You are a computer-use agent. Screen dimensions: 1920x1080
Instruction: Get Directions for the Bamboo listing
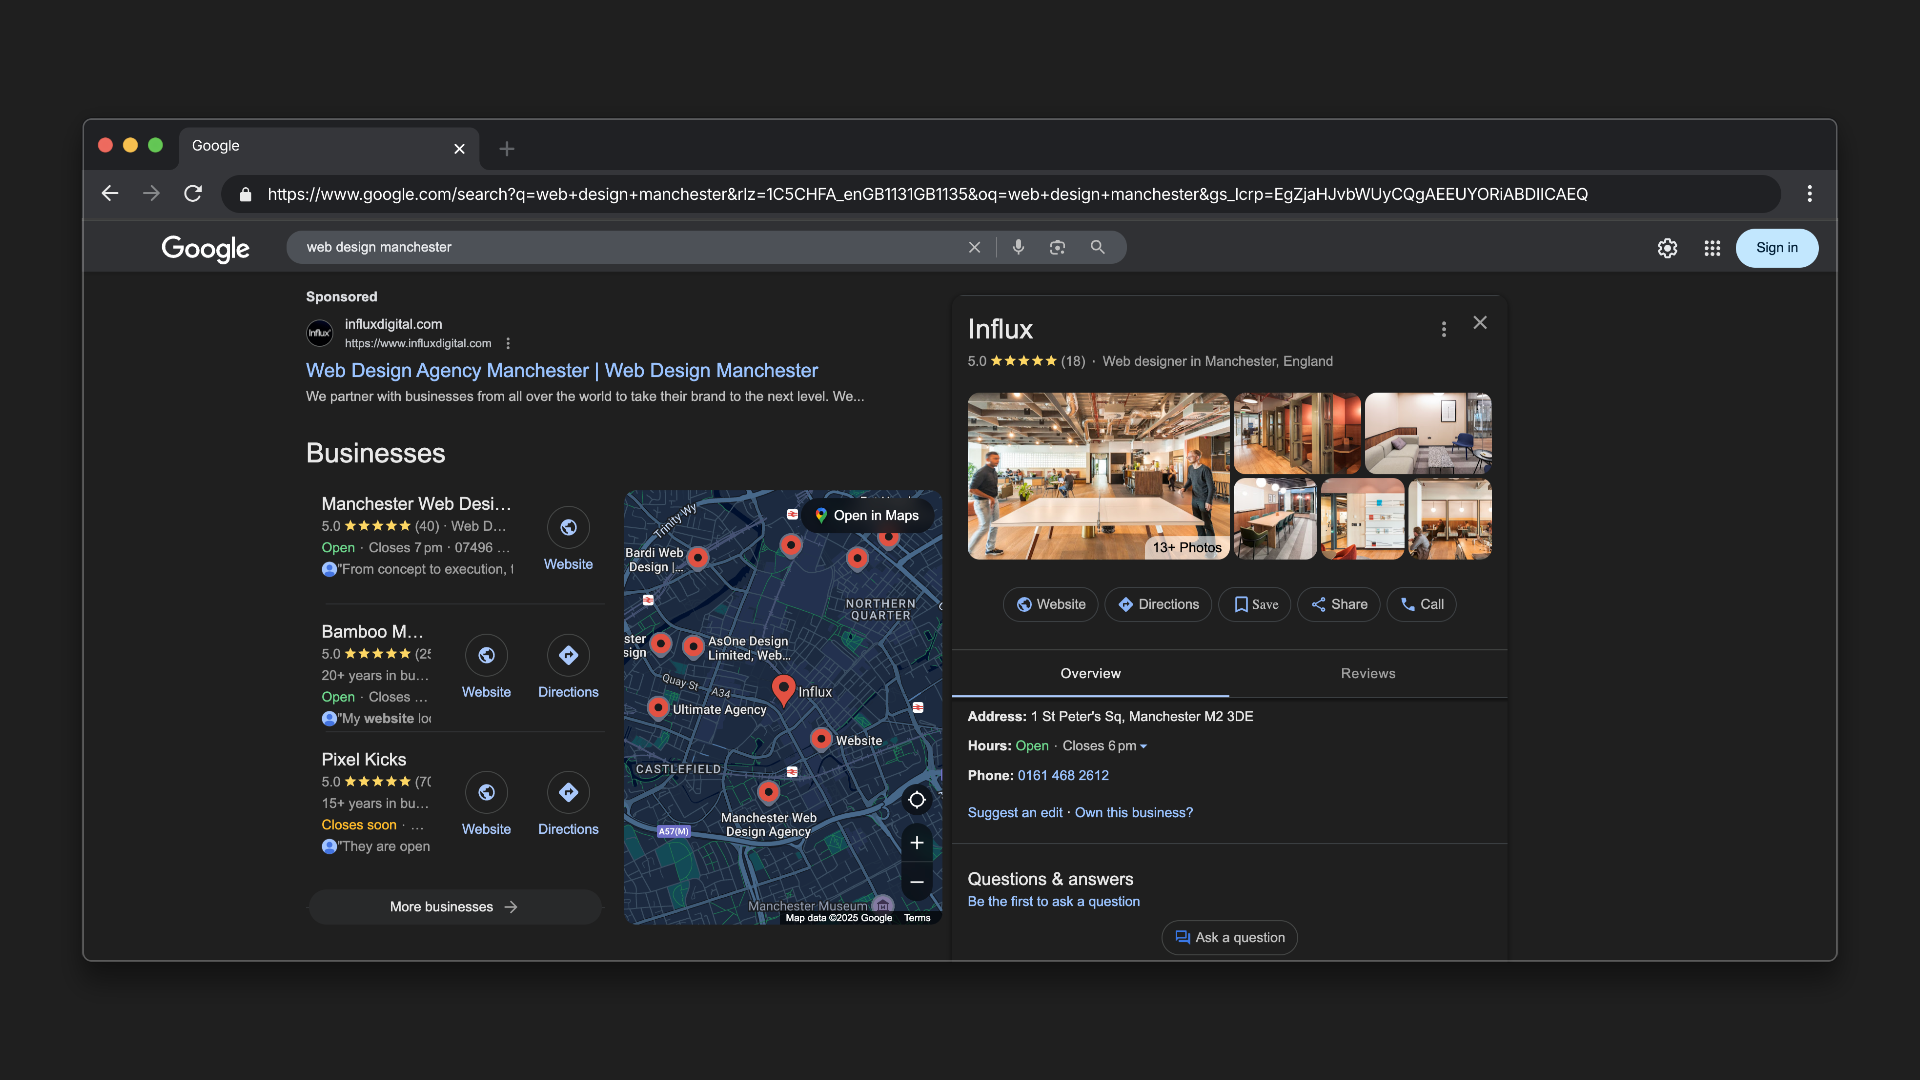point(568,667)
